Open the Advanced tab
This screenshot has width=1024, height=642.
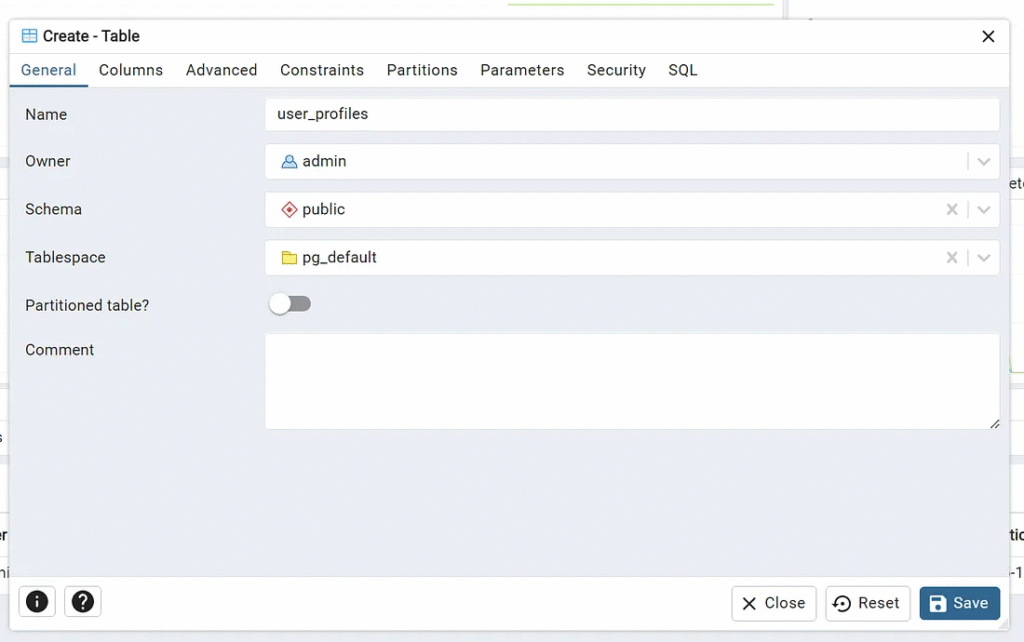coord(221,71)
